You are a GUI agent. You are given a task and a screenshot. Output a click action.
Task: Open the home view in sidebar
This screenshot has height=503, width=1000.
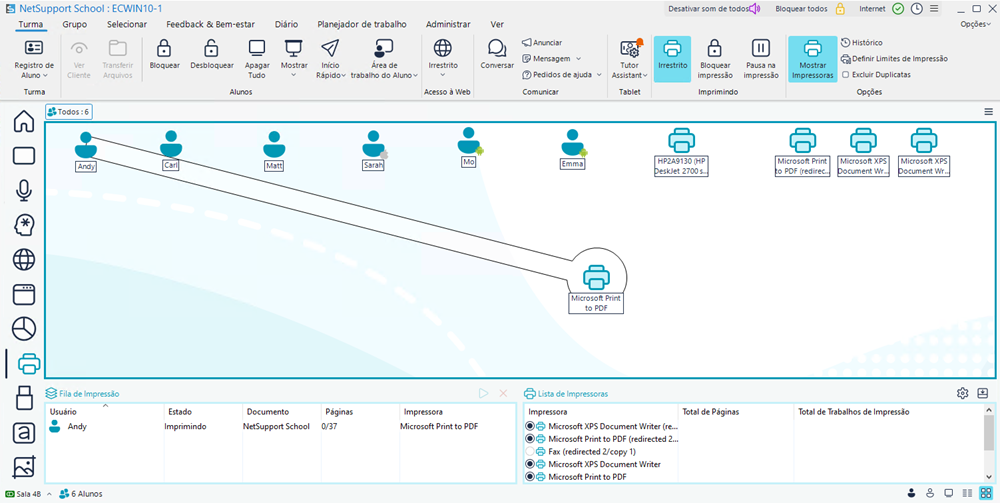click(x=24, y=120)
